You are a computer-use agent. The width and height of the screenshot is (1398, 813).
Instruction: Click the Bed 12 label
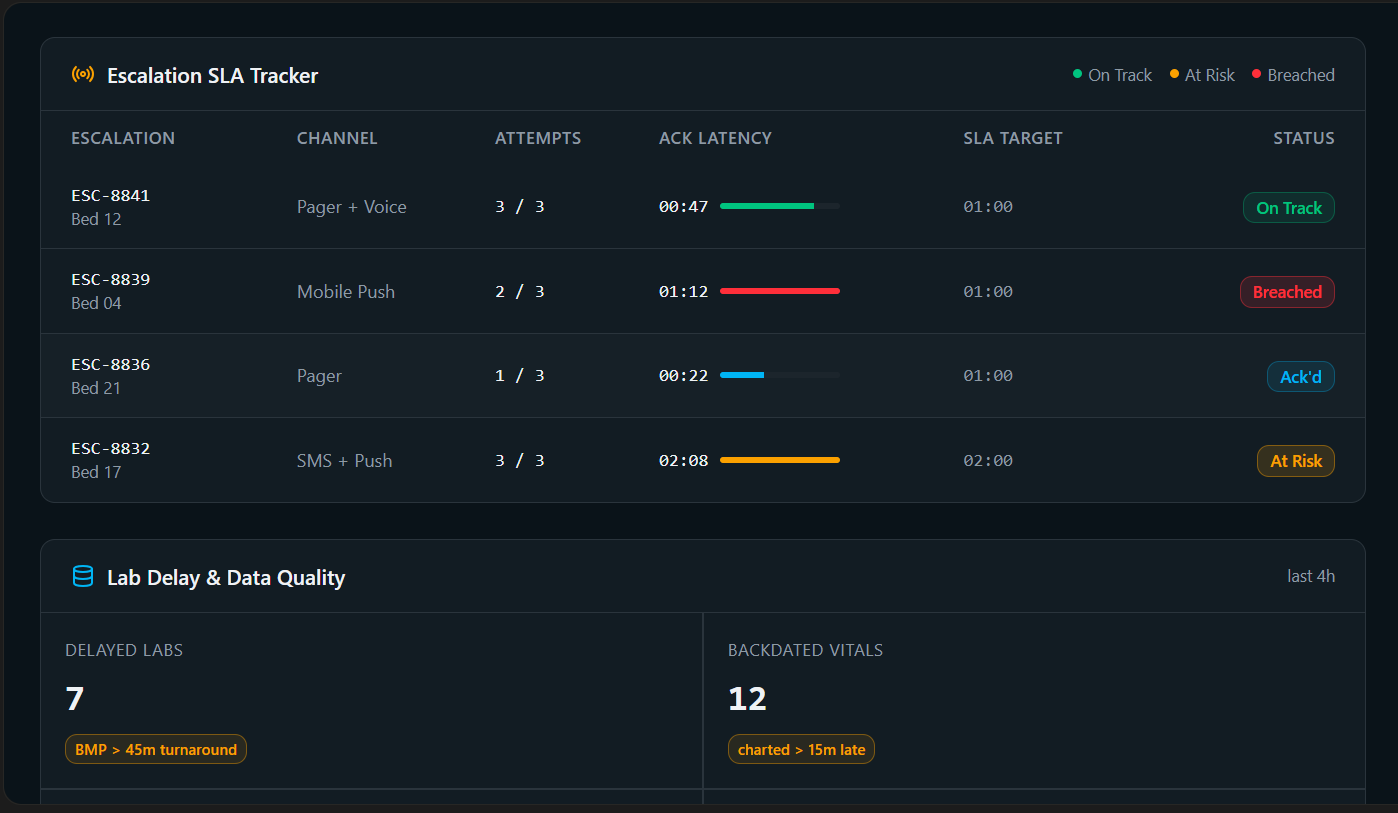(x=96, y=219)
